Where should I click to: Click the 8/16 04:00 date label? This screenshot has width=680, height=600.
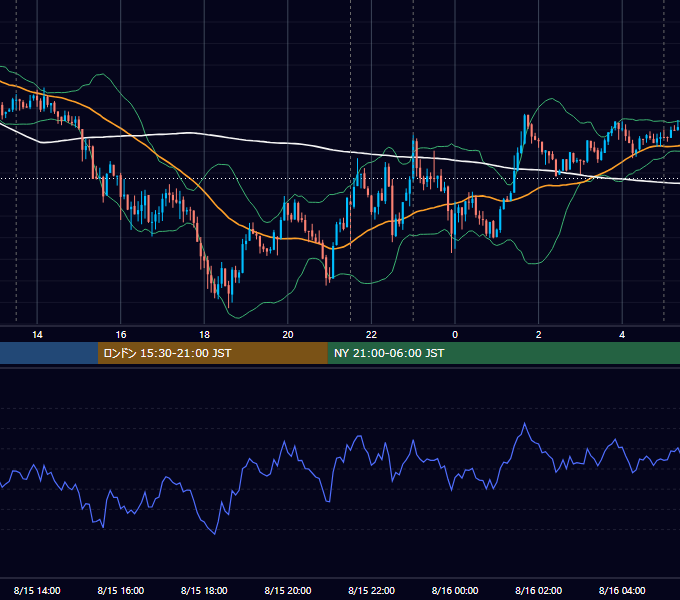[x=622, y=590]
